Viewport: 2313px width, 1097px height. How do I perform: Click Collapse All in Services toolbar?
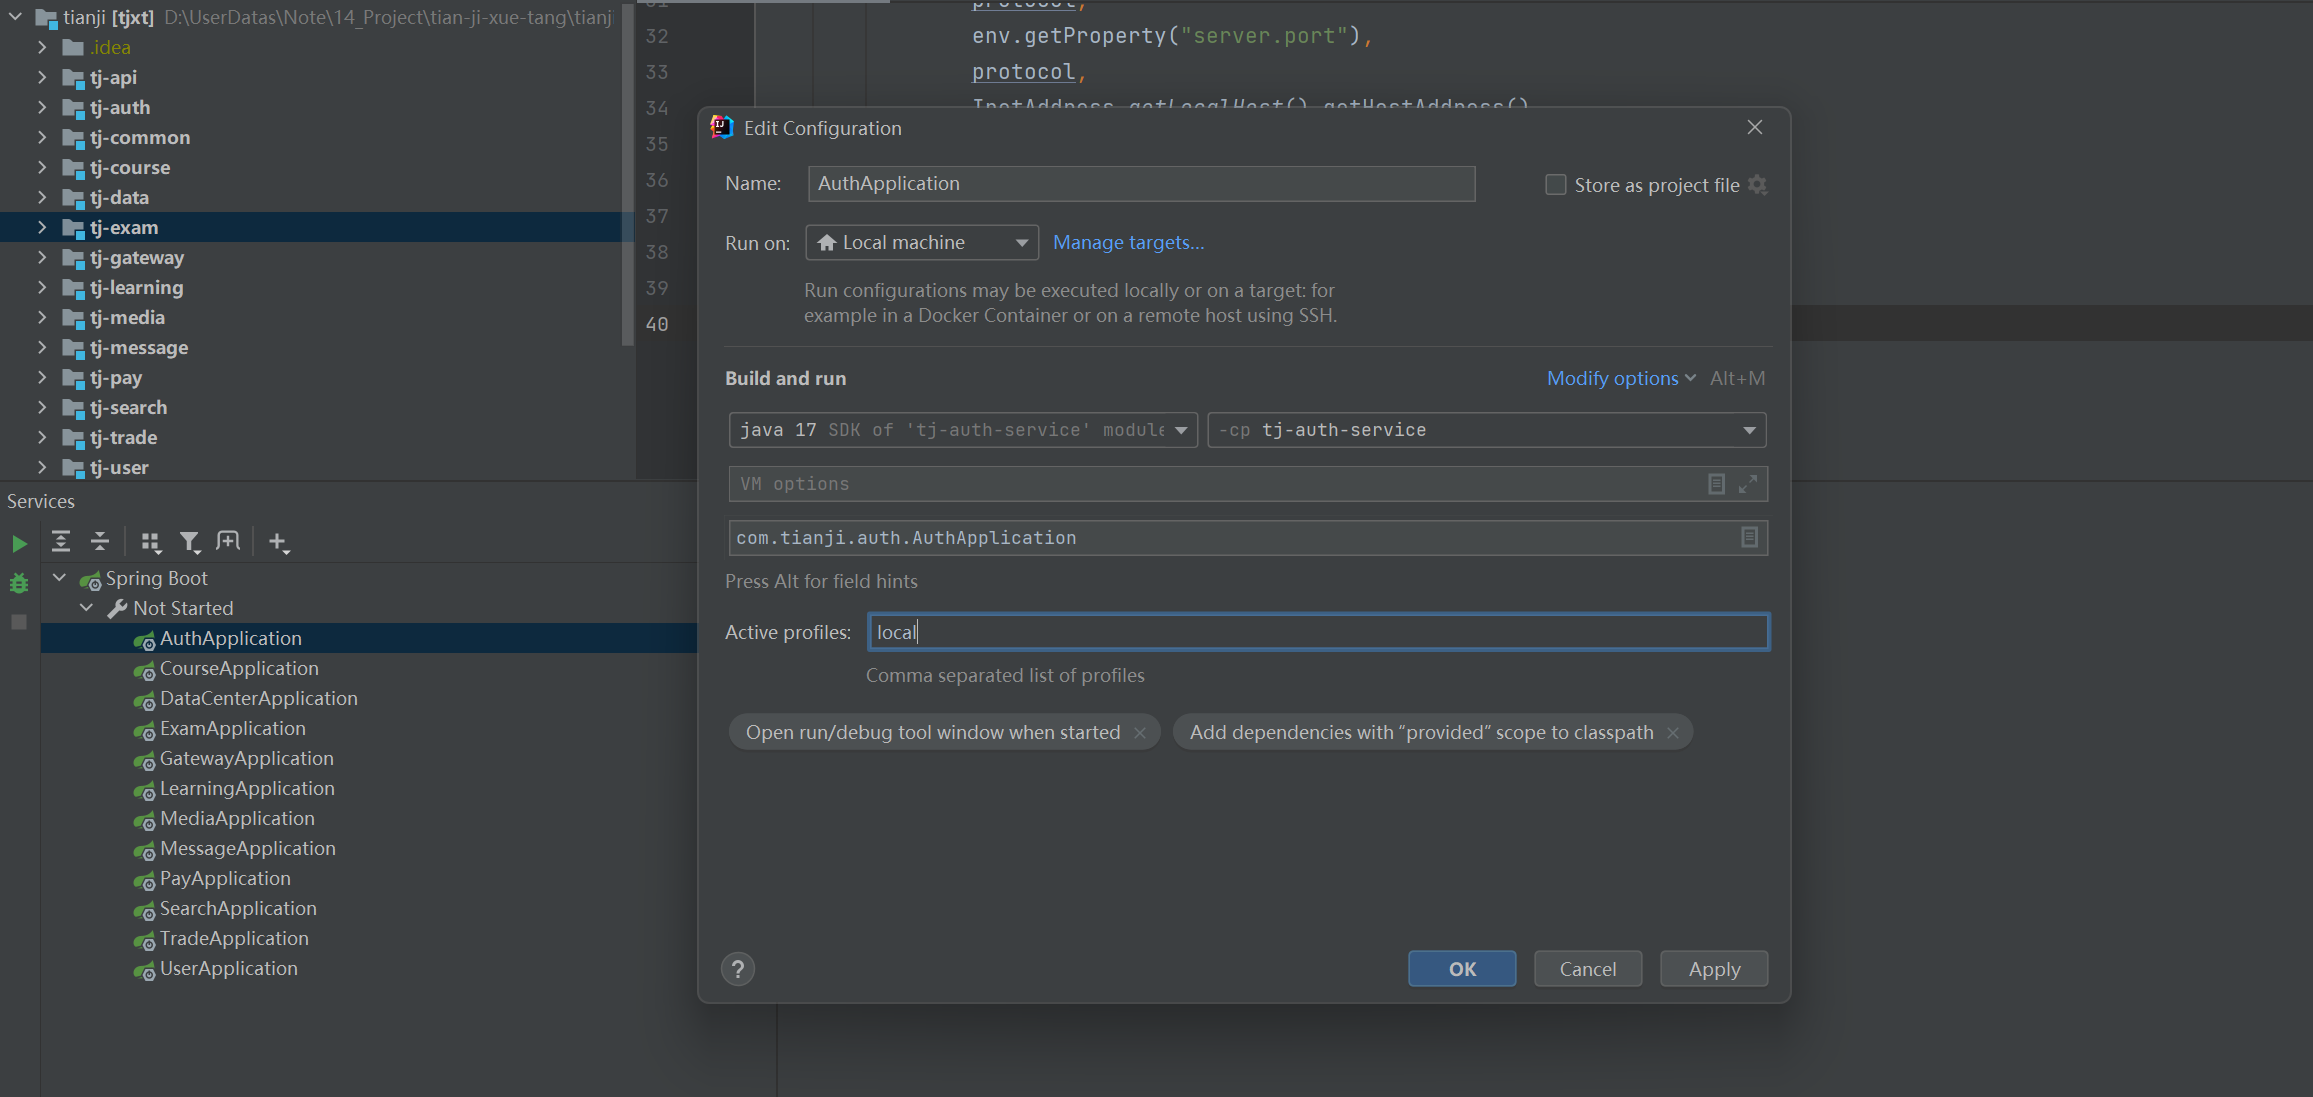click(100, 542)
